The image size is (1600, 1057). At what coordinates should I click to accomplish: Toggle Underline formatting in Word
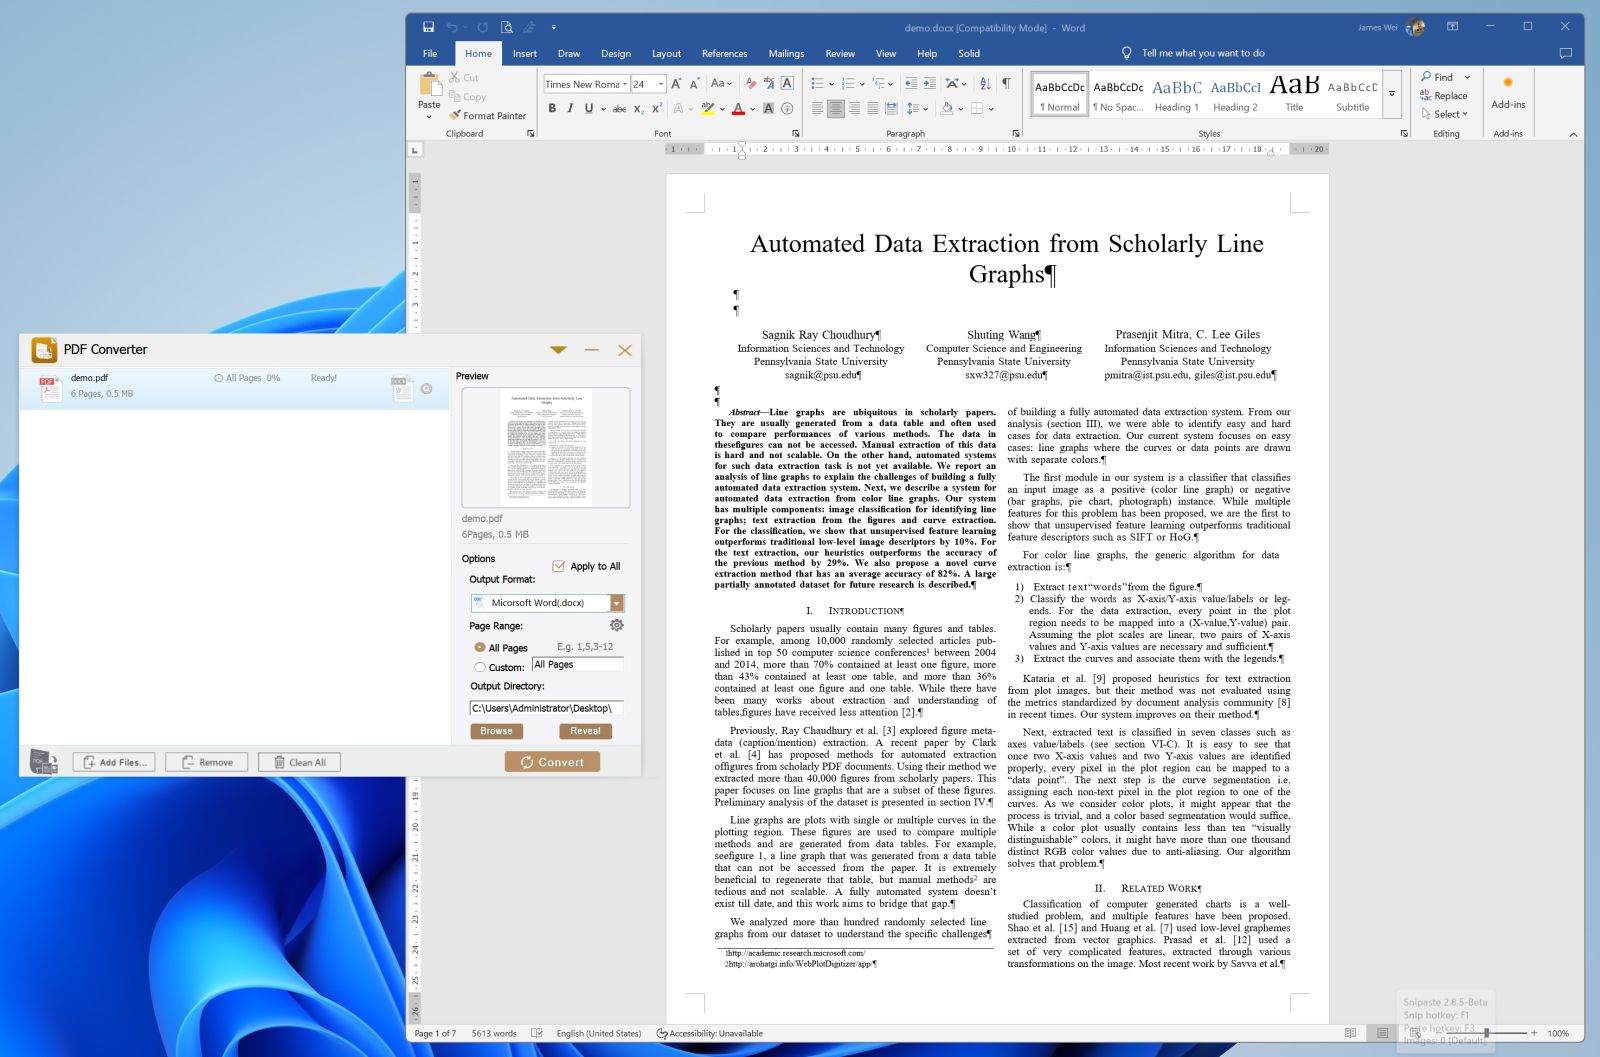[x=589, y=108]
